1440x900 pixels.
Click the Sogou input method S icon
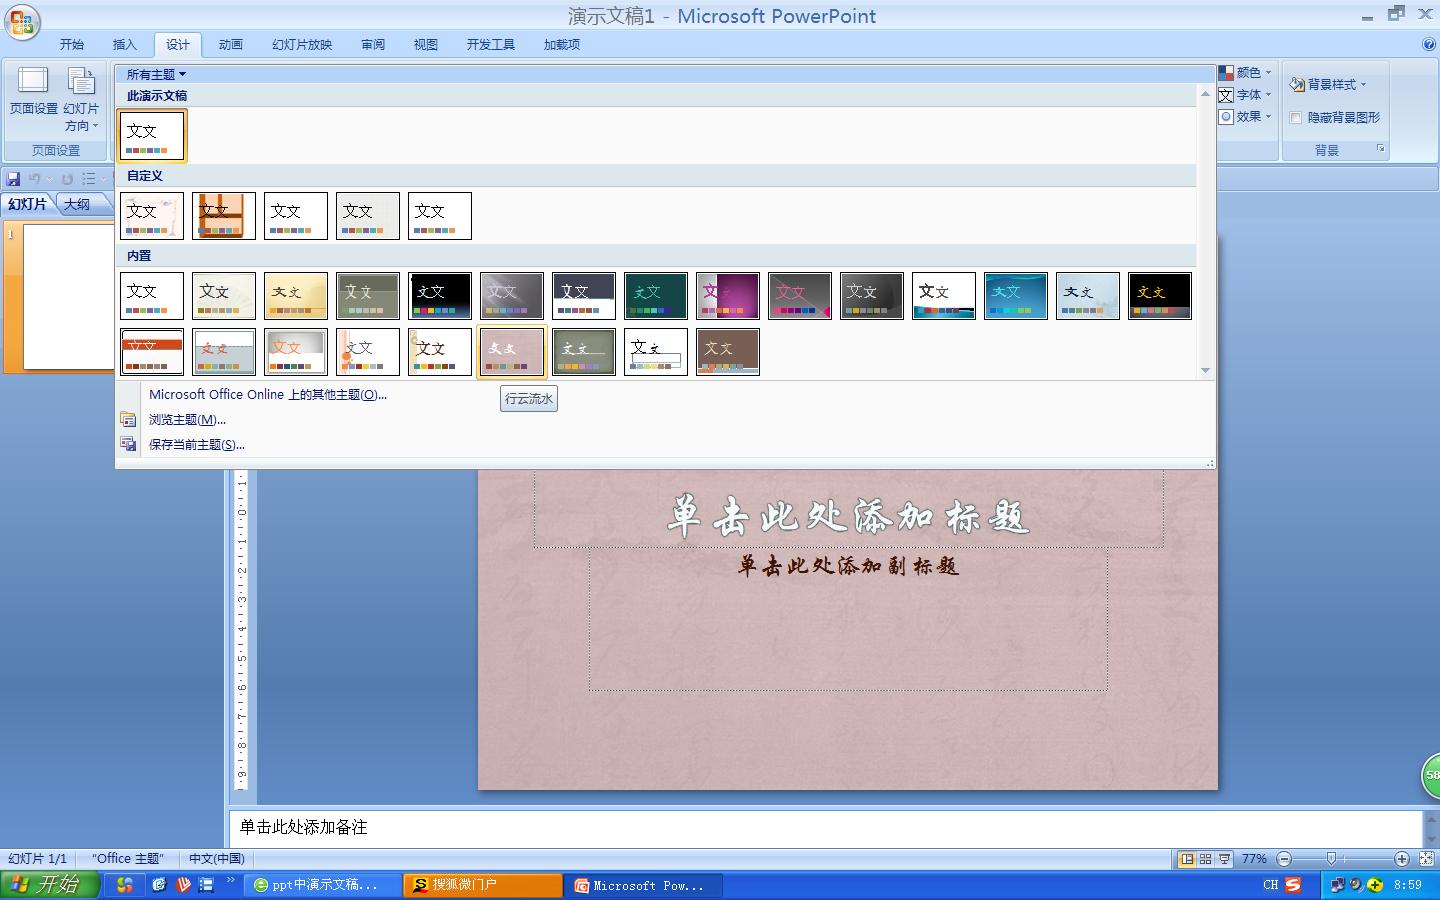[x=1293, y=885]
